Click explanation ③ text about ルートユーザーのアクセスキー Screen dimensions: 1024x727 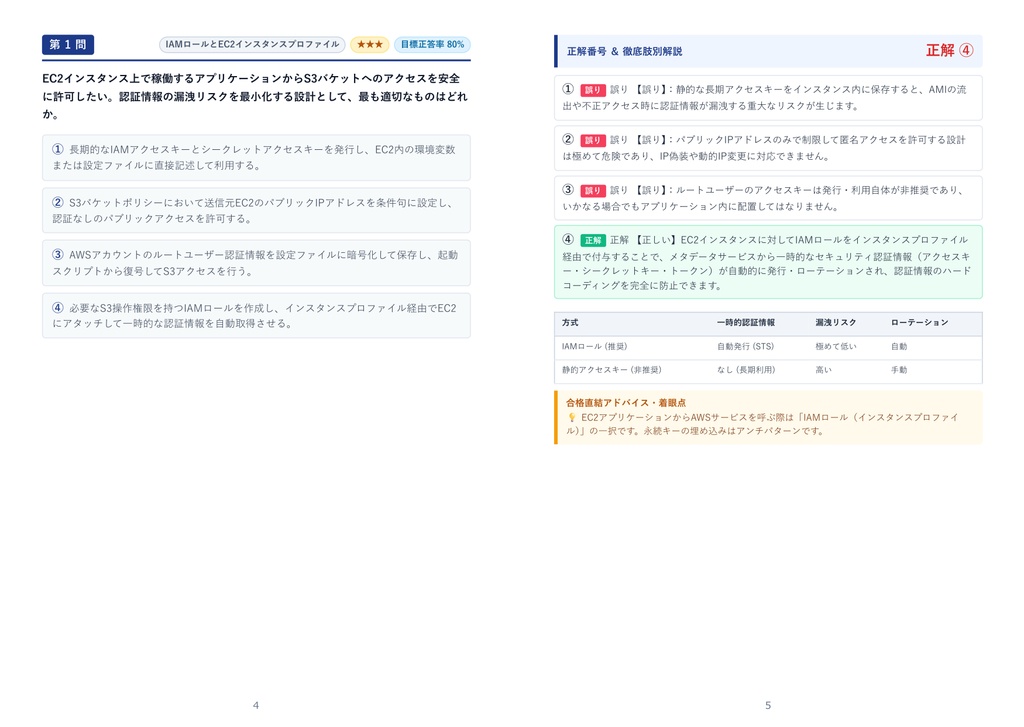coord(764,198)
